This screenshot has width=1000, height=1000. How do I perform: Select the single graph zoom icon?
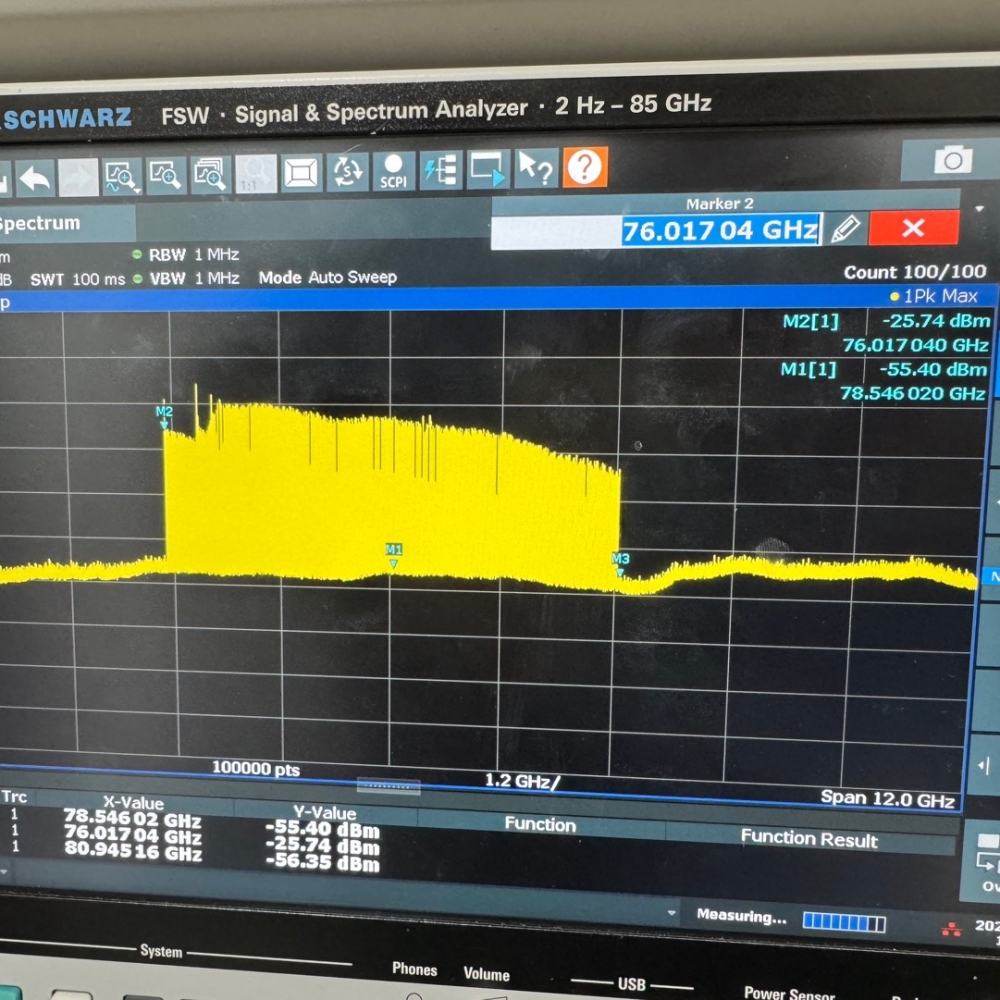pos(166,175)
